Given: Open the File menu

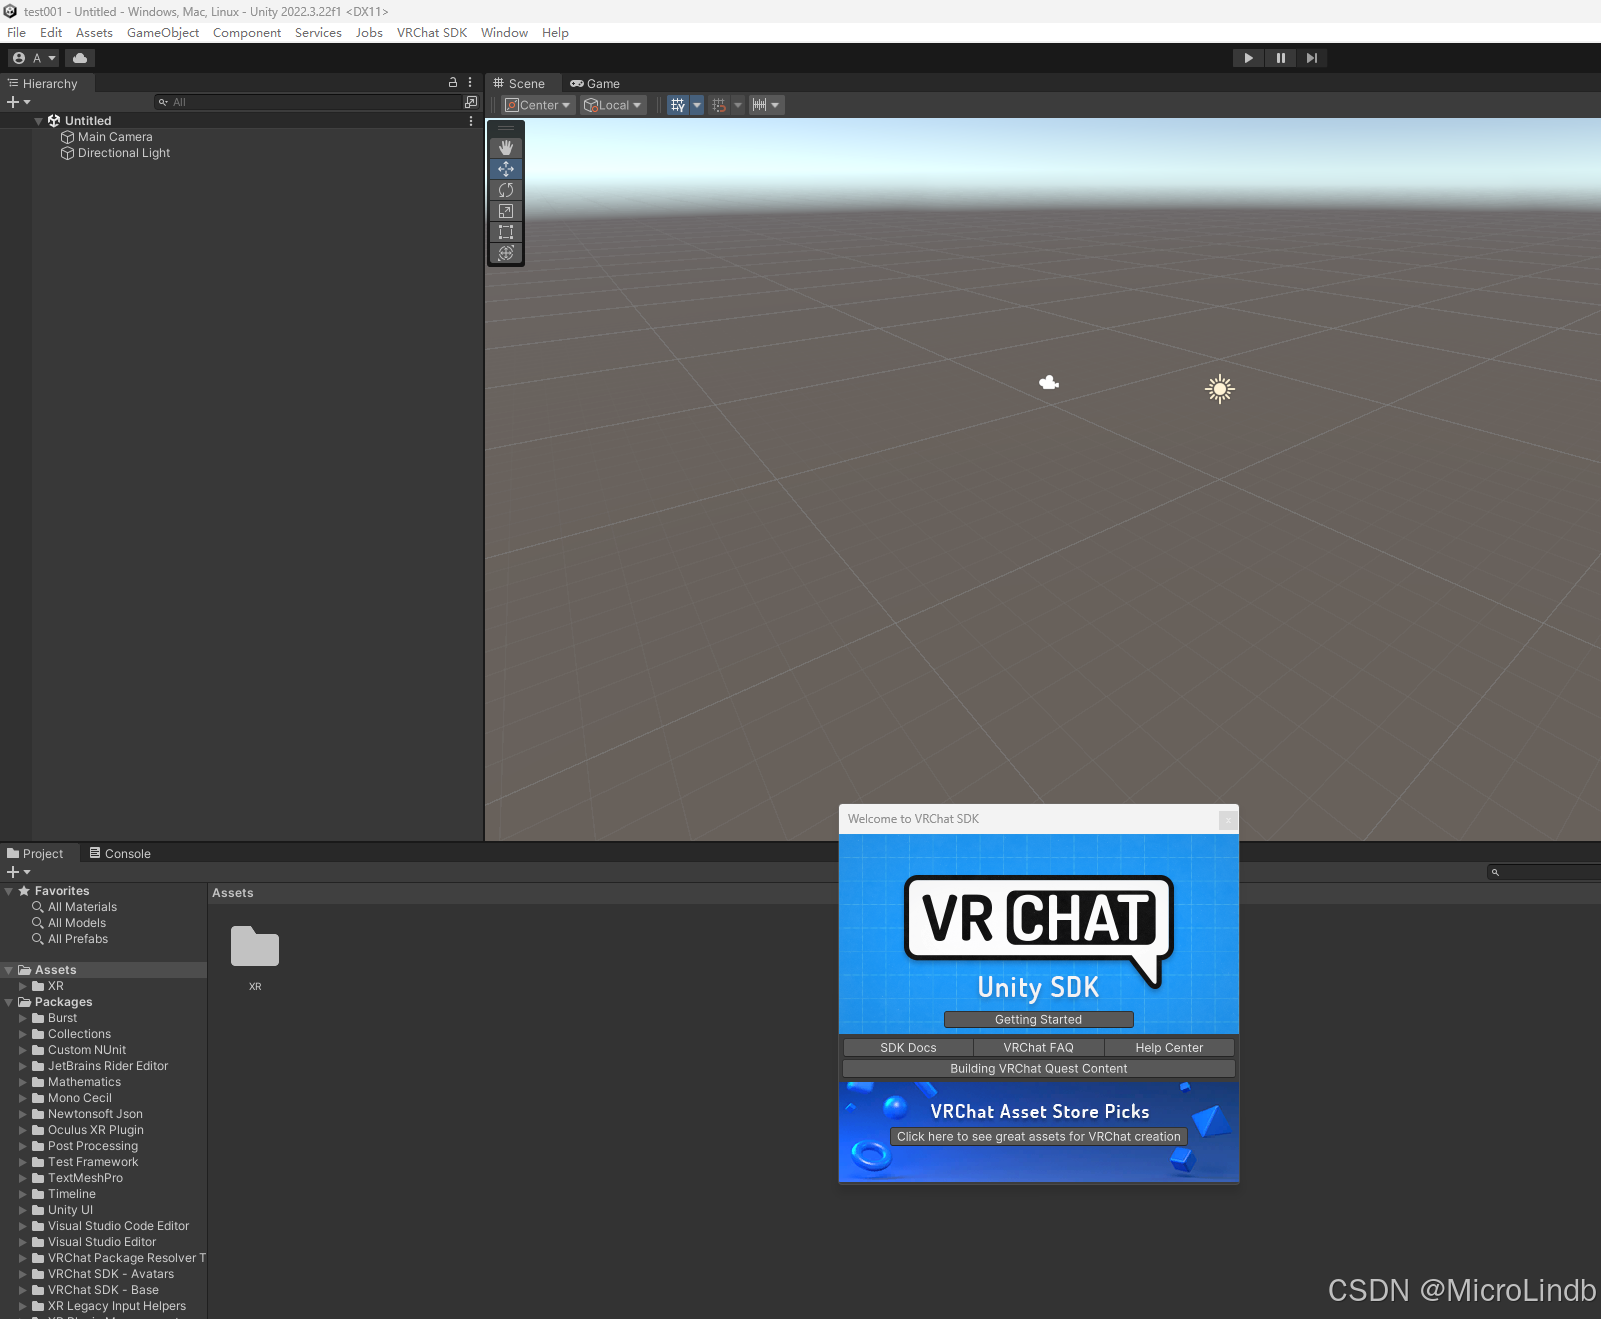Looking at the screenshot, I should coord(17,33).
